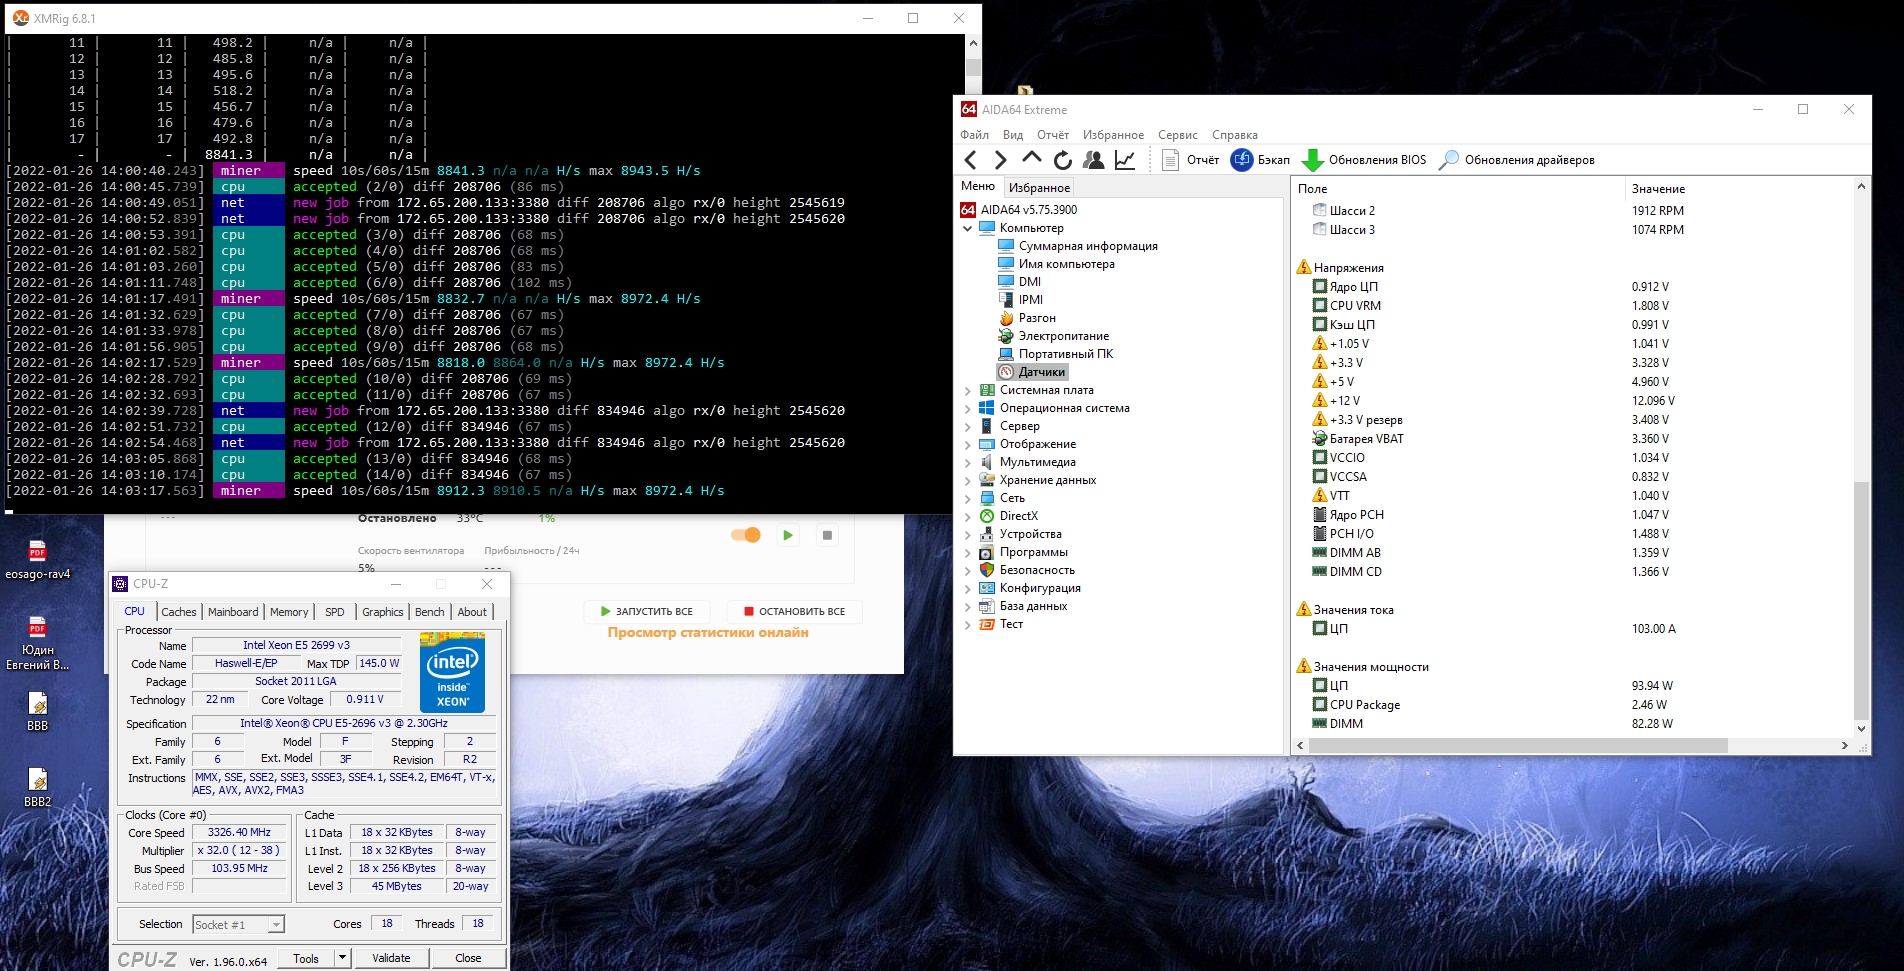Click the XMRig console vertical scrollbar
Viewport: 1904px width, 971px height.
[x=974, y=68]
